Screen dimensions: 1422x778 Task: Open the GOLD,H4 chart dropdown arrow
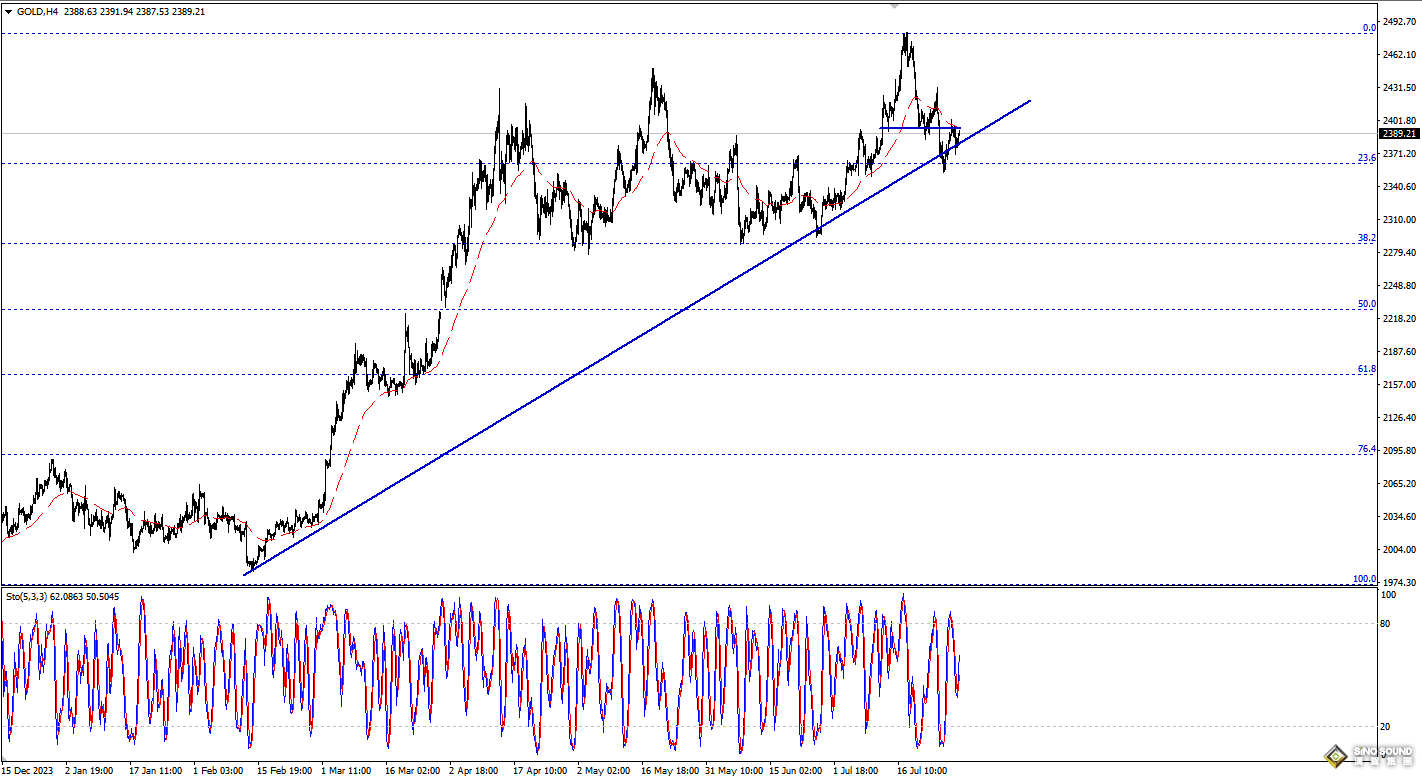click(9, 10)
